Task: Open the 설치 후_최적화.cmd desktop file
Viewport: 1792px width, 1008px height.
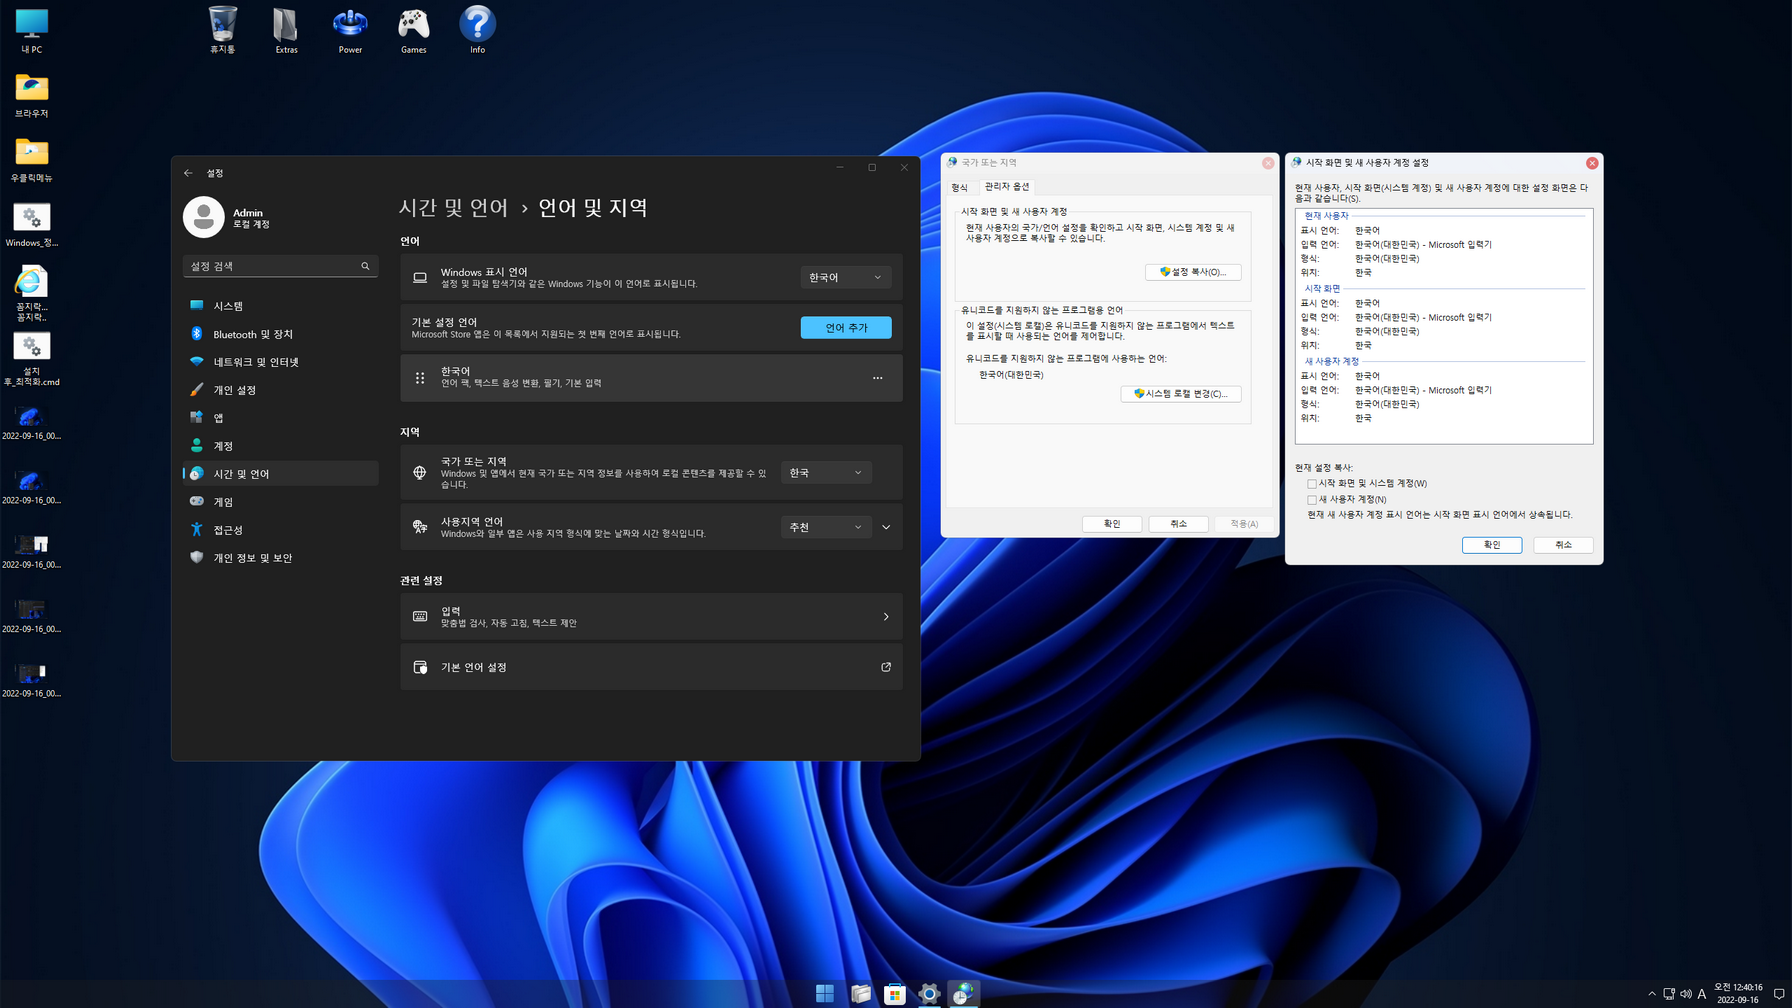Action: [x=31, y=359]
